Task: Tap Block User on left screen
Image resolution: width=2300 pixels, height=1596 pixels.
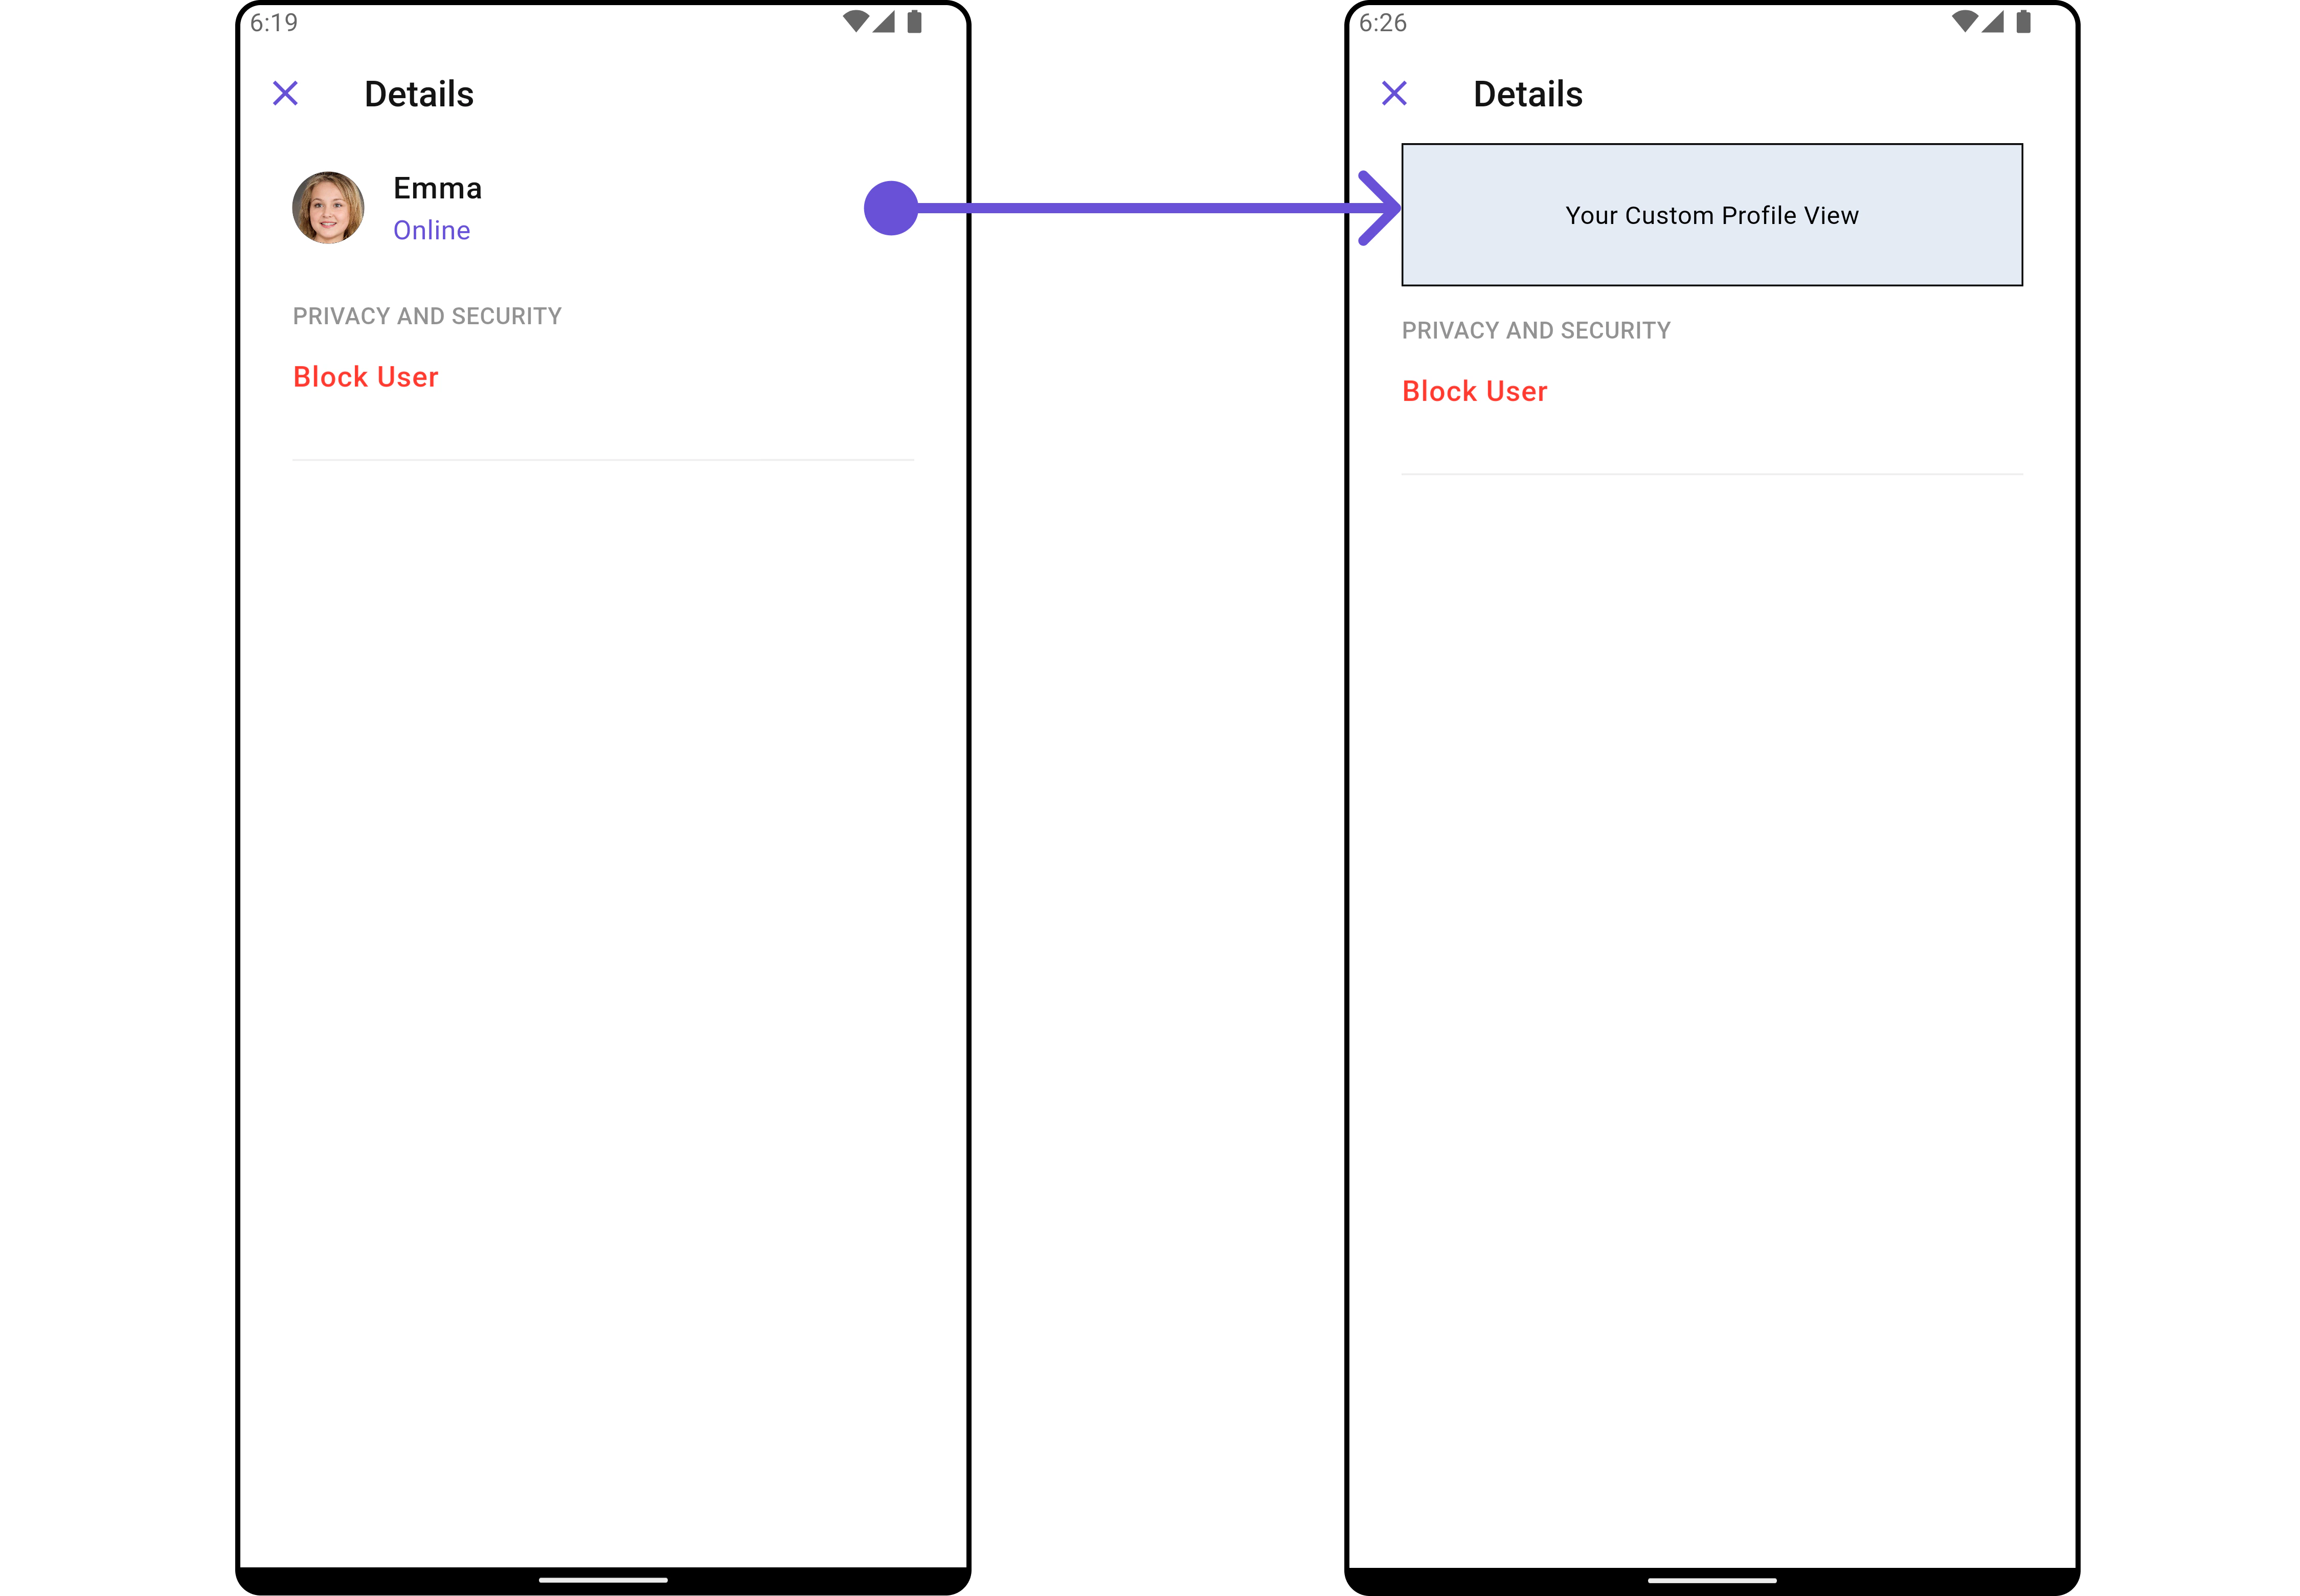Action: [365, 377]
